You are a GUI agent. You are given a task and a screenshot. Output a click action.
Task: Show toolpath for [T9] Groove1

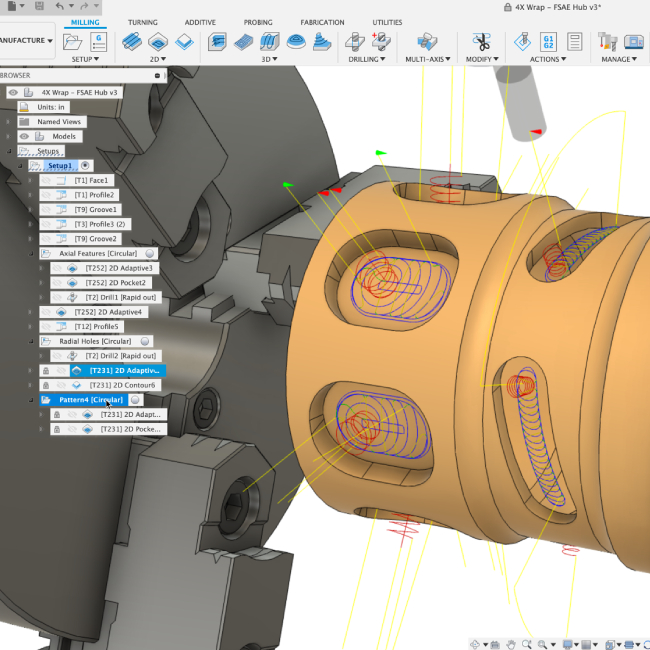[46, 209]
